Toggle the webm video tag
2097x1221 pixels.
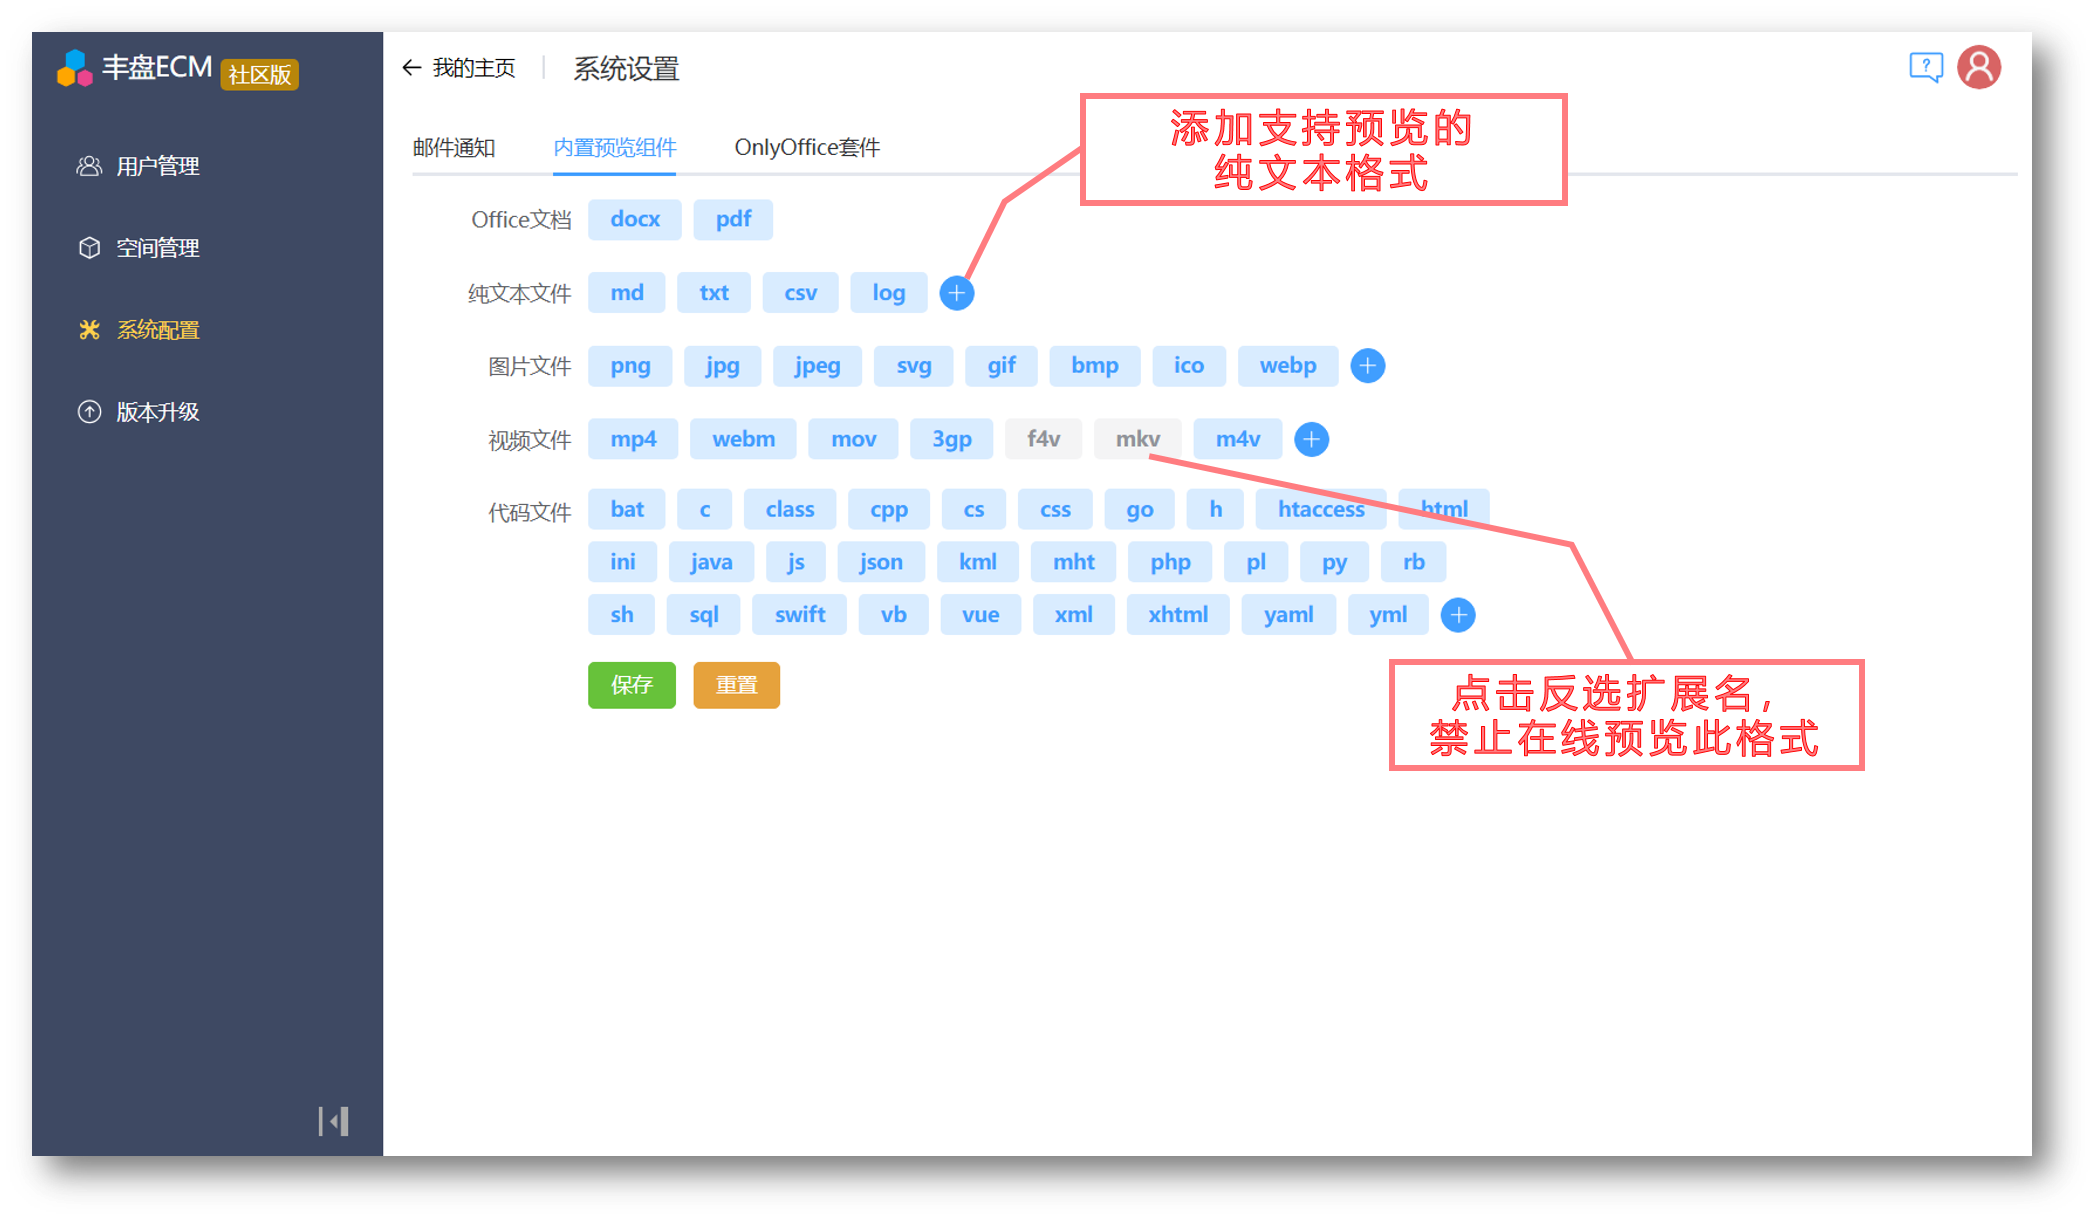[x=743, y=439]
